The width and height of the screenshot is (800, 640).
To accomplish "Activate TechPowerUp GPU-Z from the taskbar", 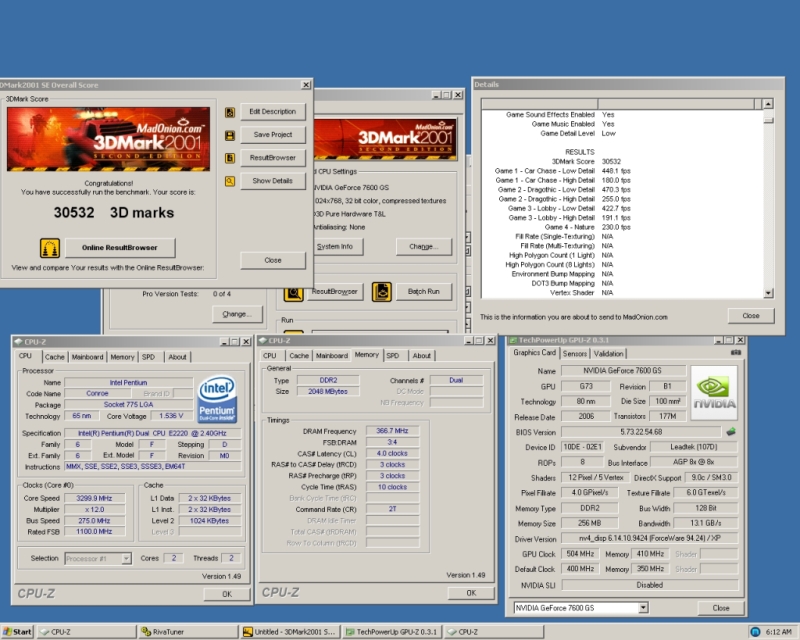I will pos(391,632).
